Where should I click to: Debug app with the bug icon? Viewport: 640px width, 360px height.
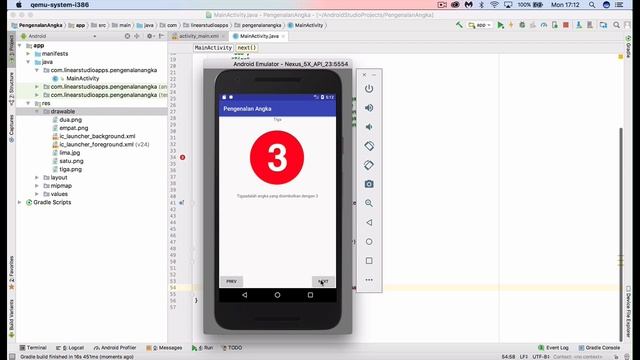pos(522,25)
